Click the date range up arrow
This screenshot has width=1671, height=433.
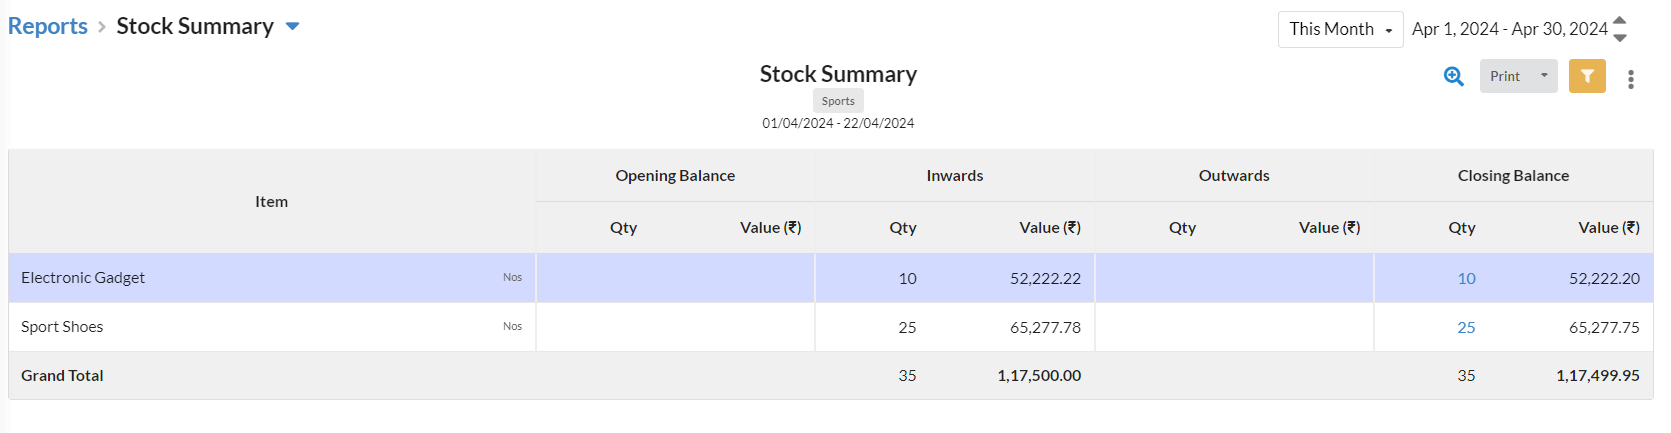pos(1620,21)
